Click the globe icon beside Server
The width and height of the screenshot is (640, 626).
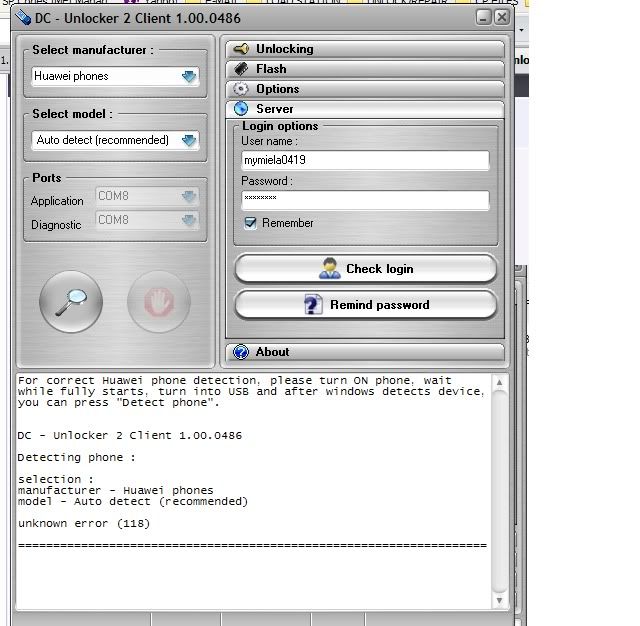240,109
